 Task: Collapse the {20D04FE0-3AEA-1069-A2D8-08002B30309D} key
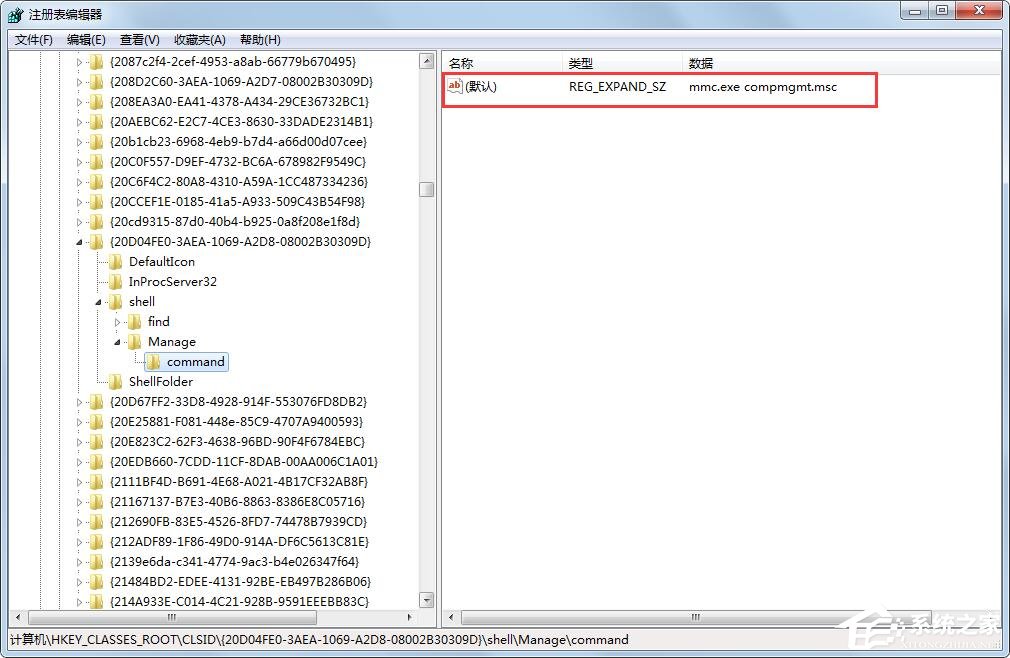coord(82,241)
